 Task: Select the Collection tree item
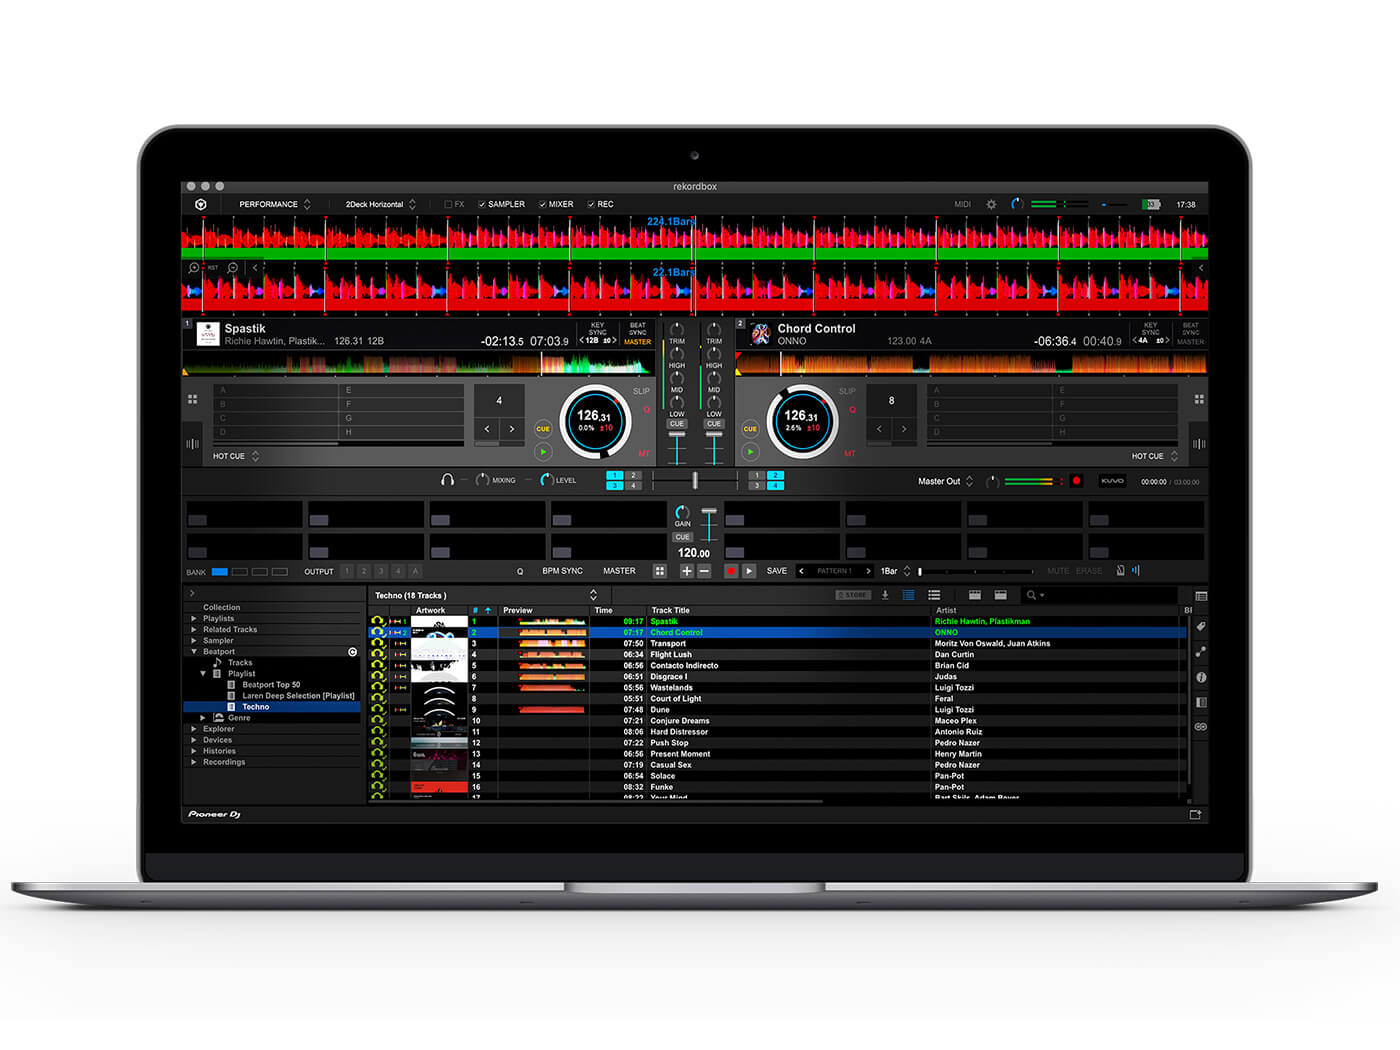[x=222, y=608]
